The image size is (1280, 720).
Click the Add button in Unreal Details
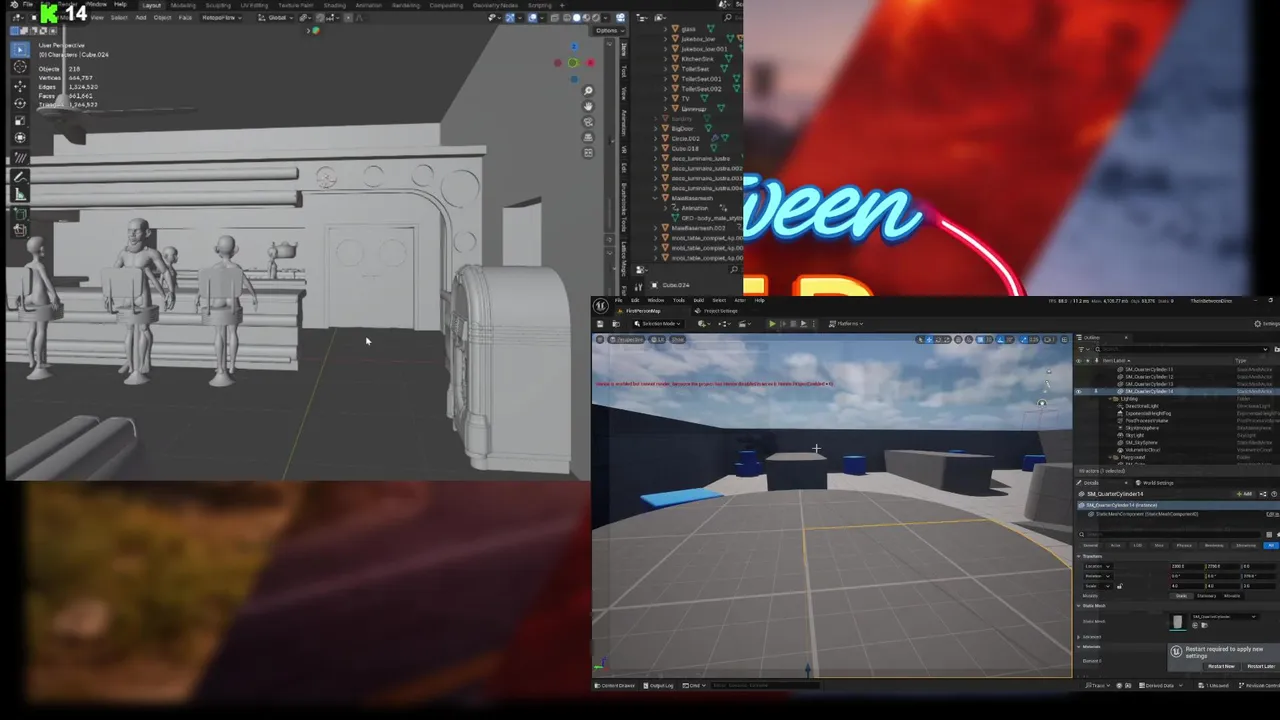click(1245, 494)
